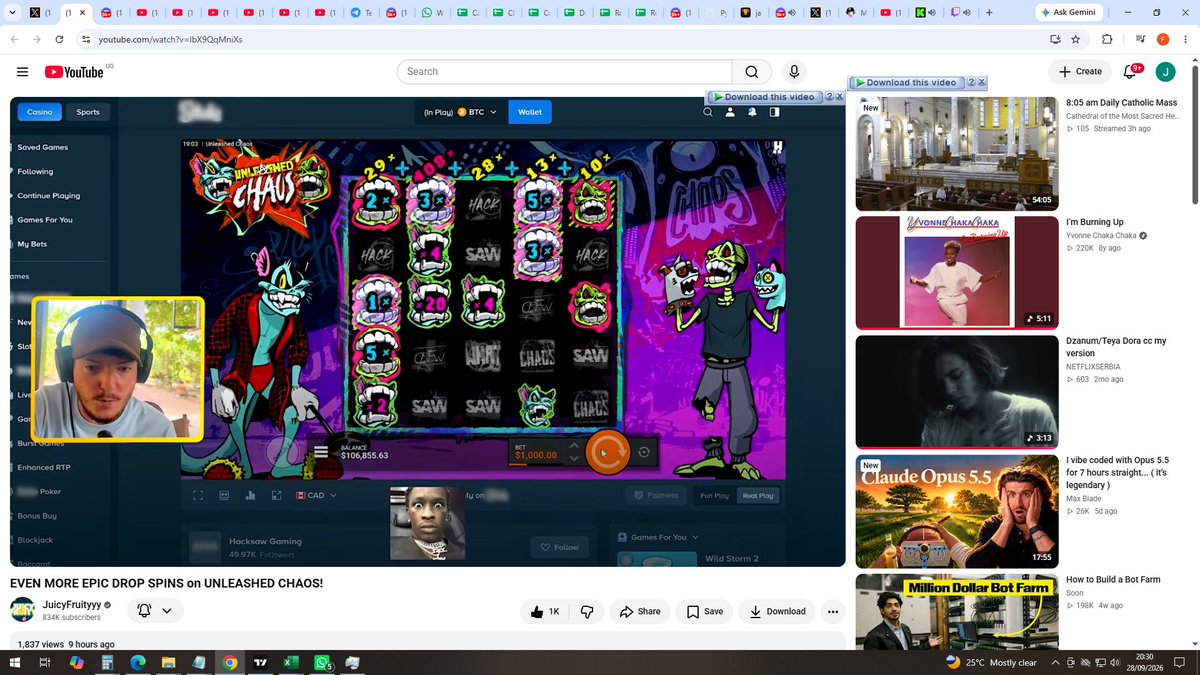Screen dimensions: 1200x675
Task: Open Chrome media controls icon
Action: 1141,39
